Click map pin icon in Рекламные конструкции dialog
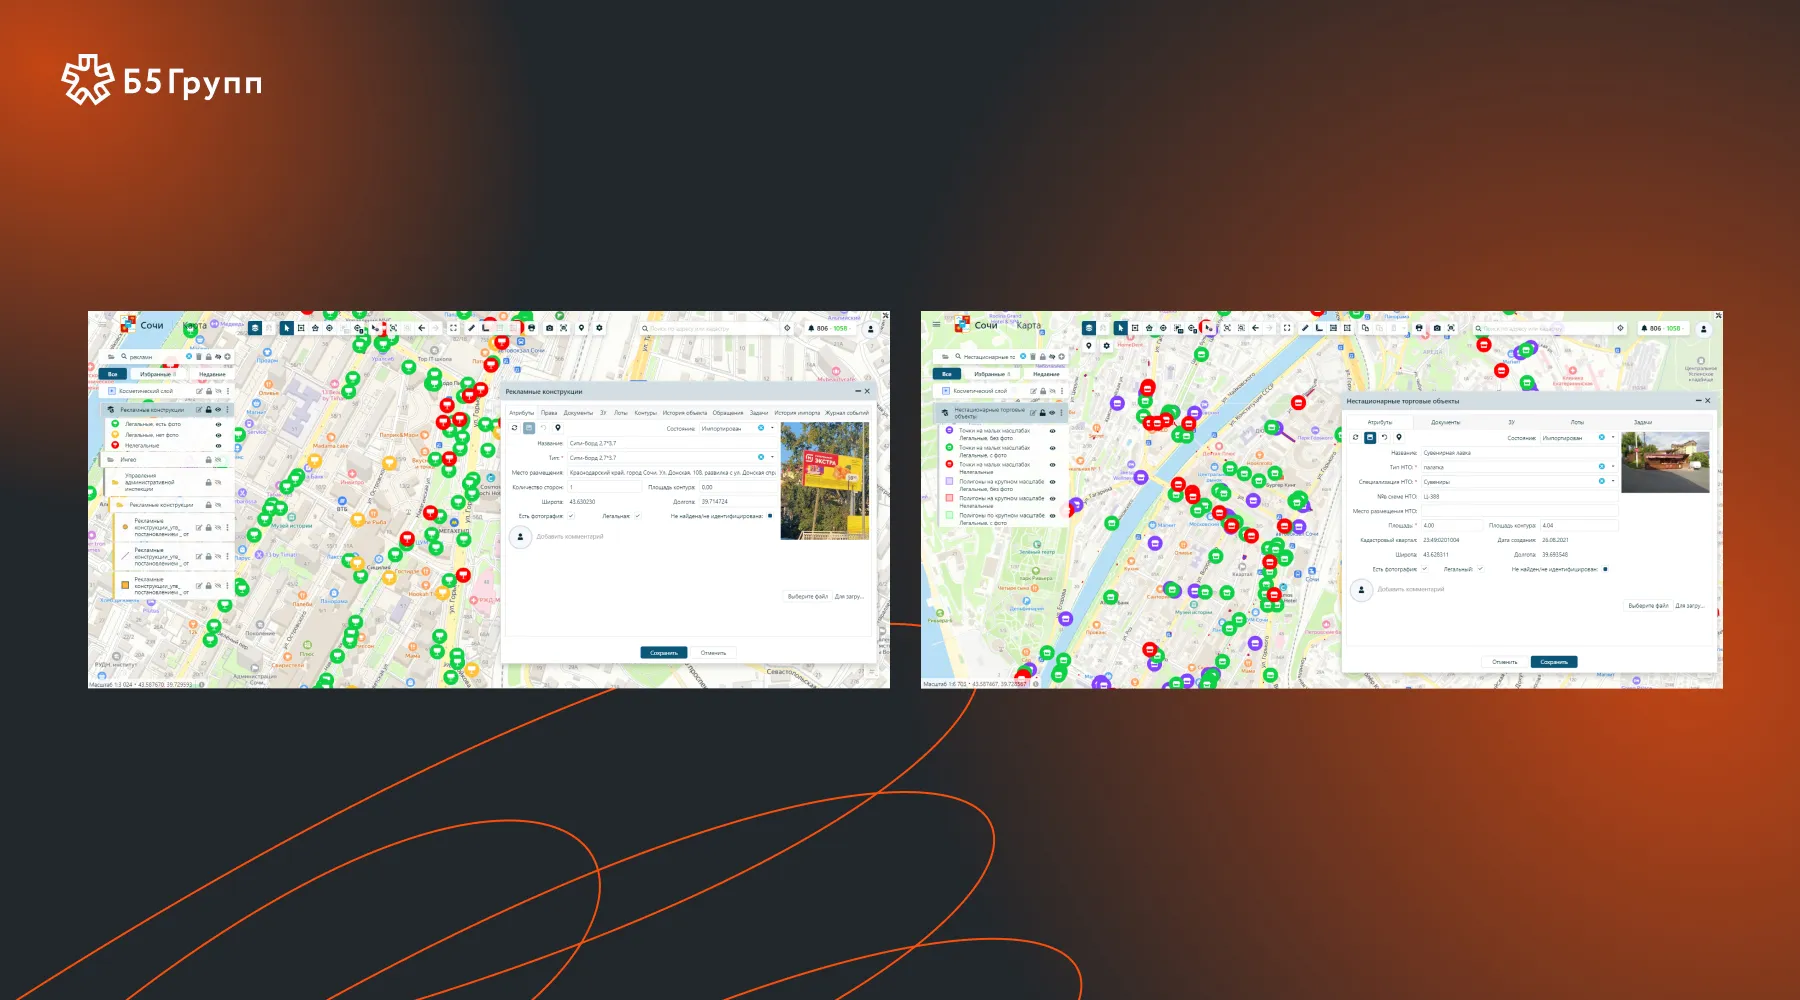This screenshot has width=1800, height=1000. (558, 428)
